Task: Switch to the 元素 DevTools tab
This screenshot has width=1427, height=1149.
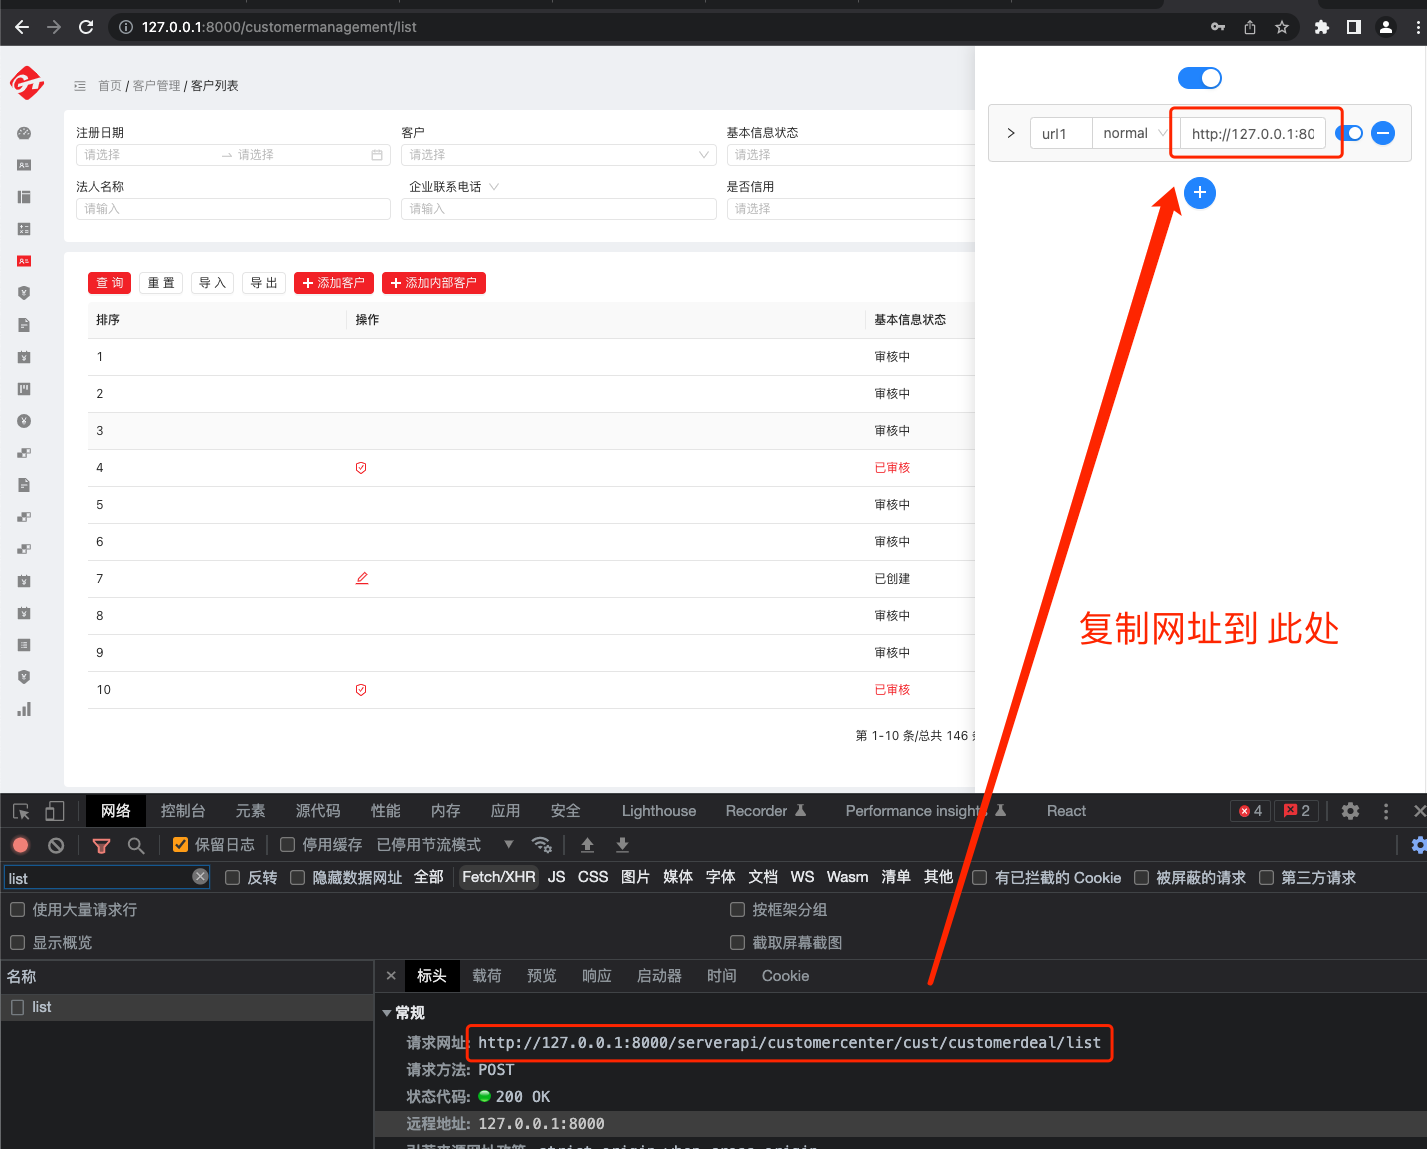Action: tap(250, 811)
